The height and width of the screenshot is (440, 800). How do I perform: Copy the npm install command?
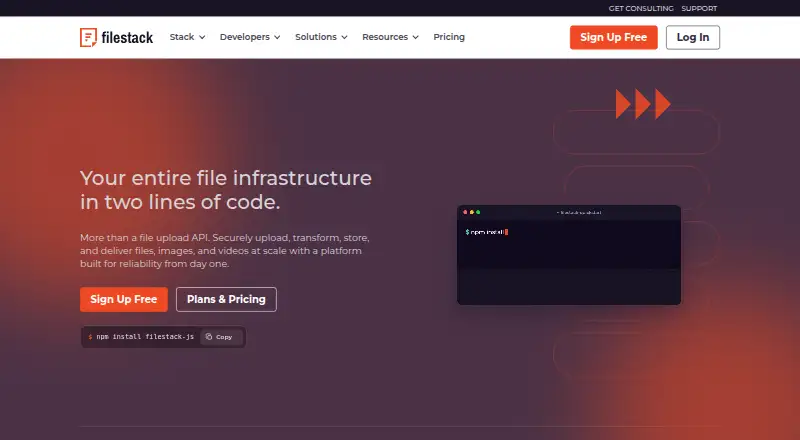coord(220,337)
